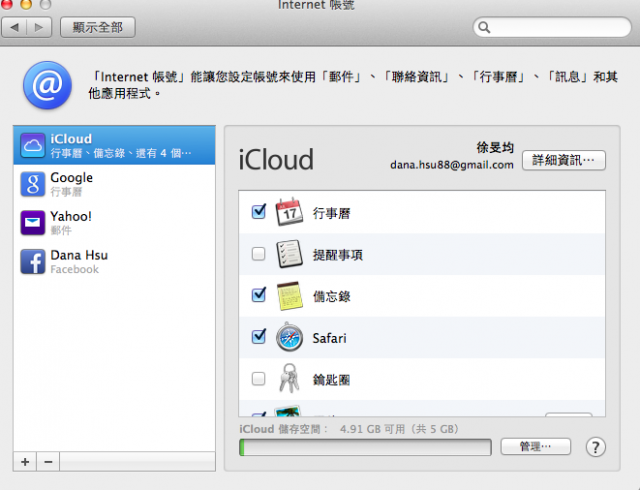Click the Reminders checklist icon

tap(289, 254)
